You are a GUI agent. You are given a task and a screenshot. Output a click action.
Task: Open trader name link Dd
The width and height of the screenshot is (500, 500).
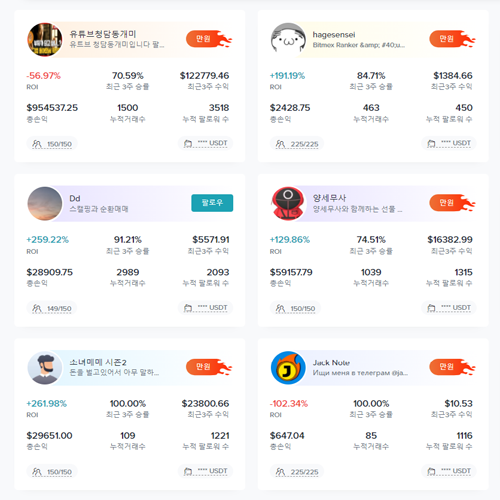75,198
